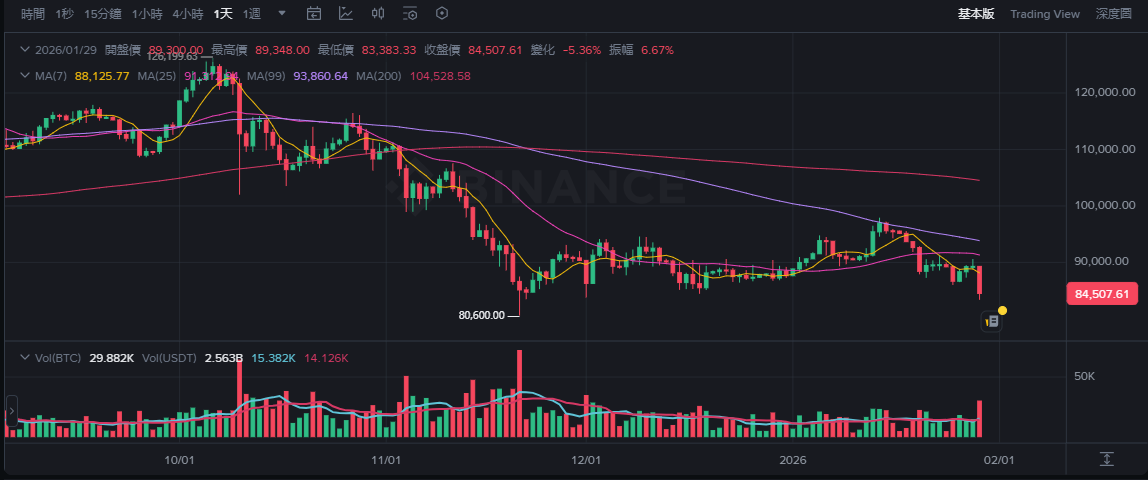Select the 15分鐘 interval

[103, 14]
